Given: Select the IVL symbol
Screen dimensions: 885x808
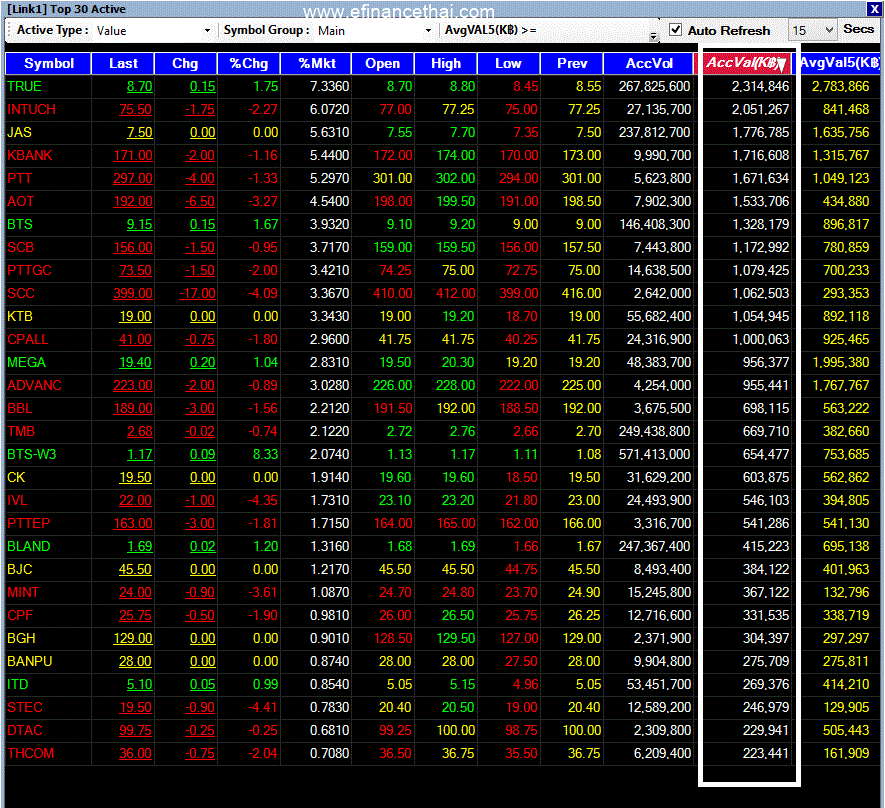Looking at the screenshot, I should click(17, 500).
